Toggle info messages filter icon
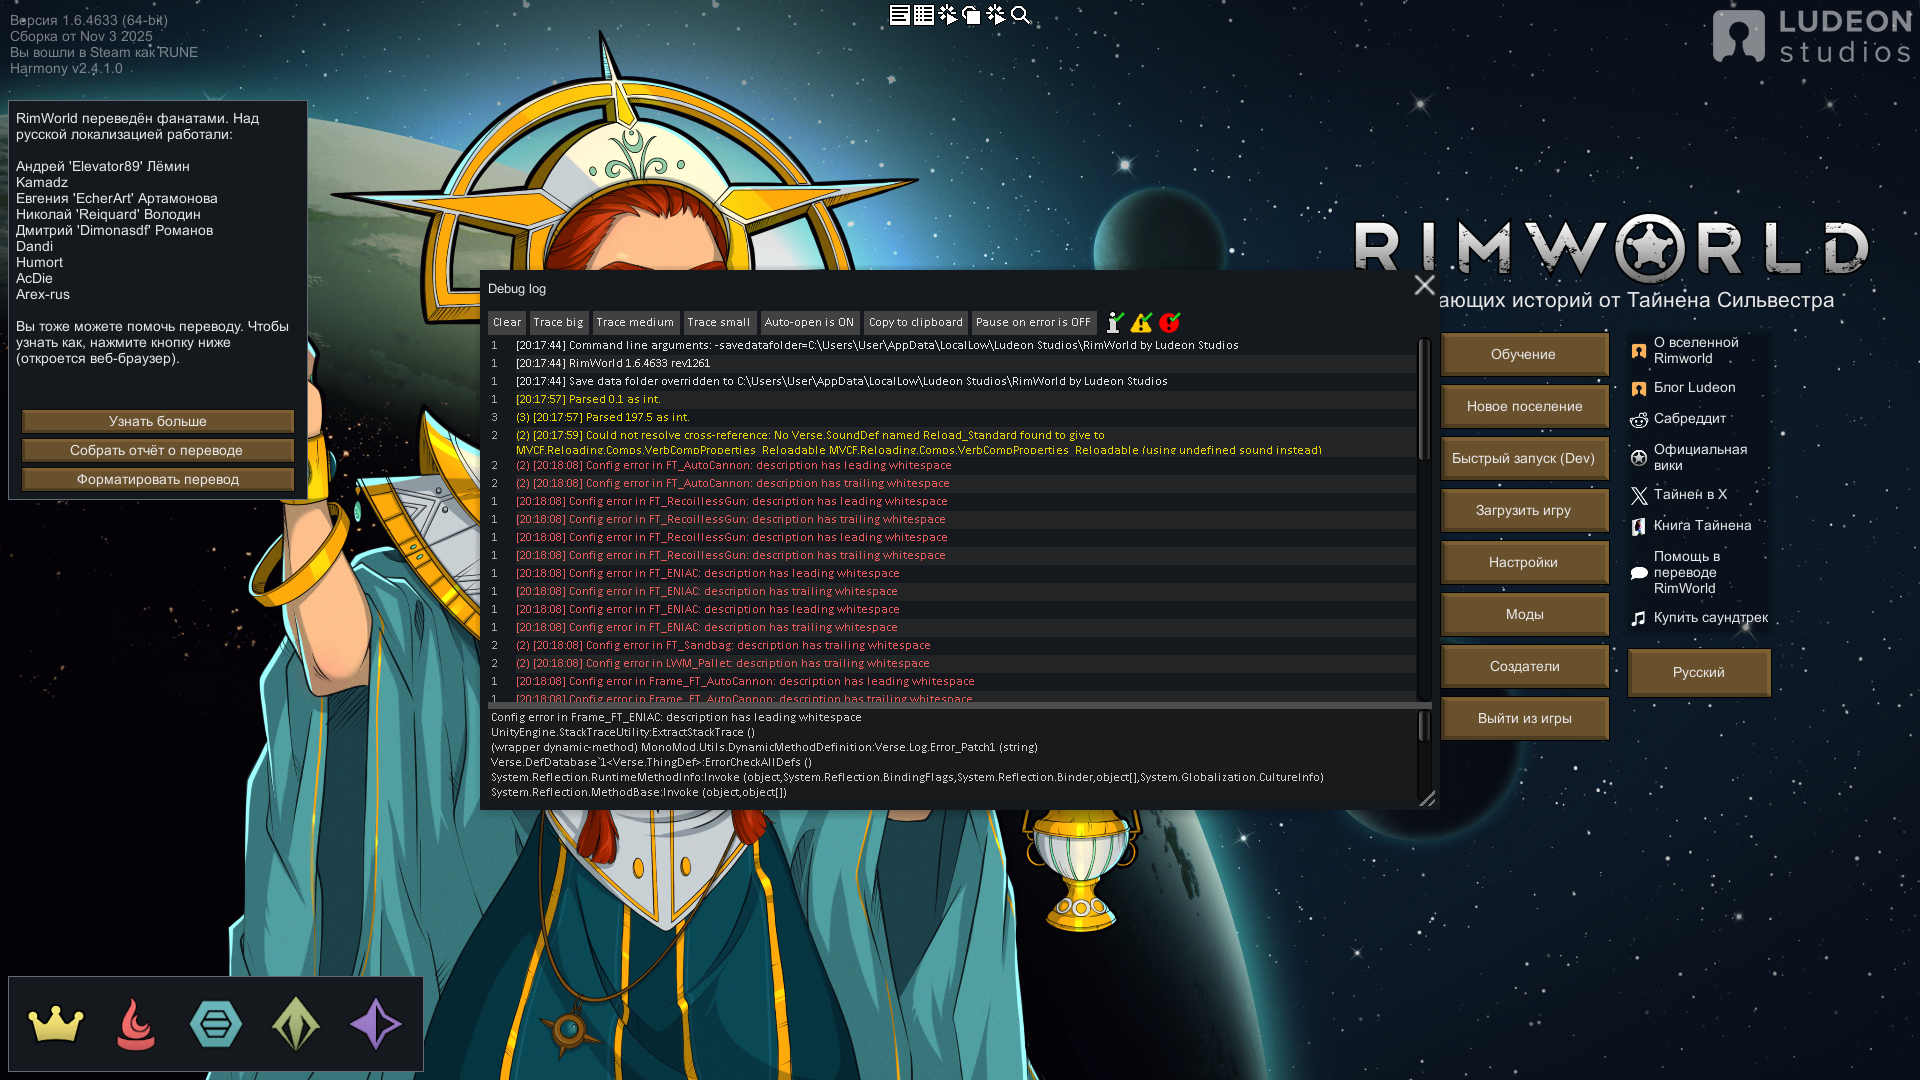The height and width of the screenshot is (1080, 1920). [x=1114, y=322]
